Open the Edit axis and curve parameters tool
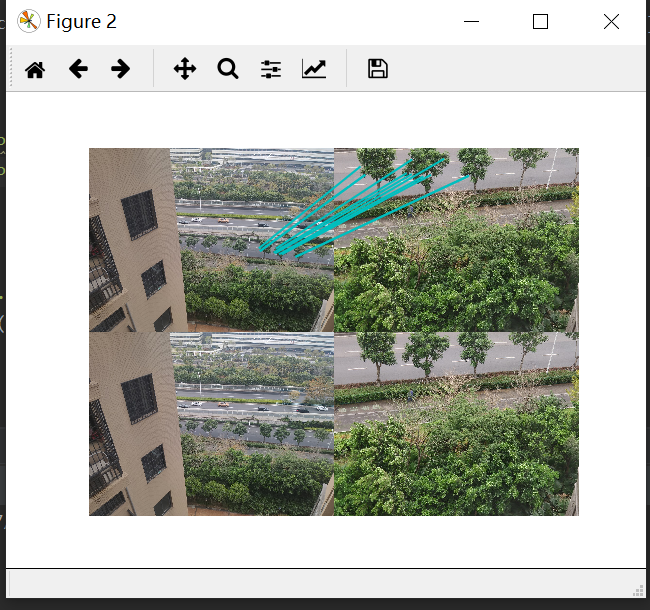Image resolution: width=650 pixels, height=610 pixels. (x=314, y=69)
